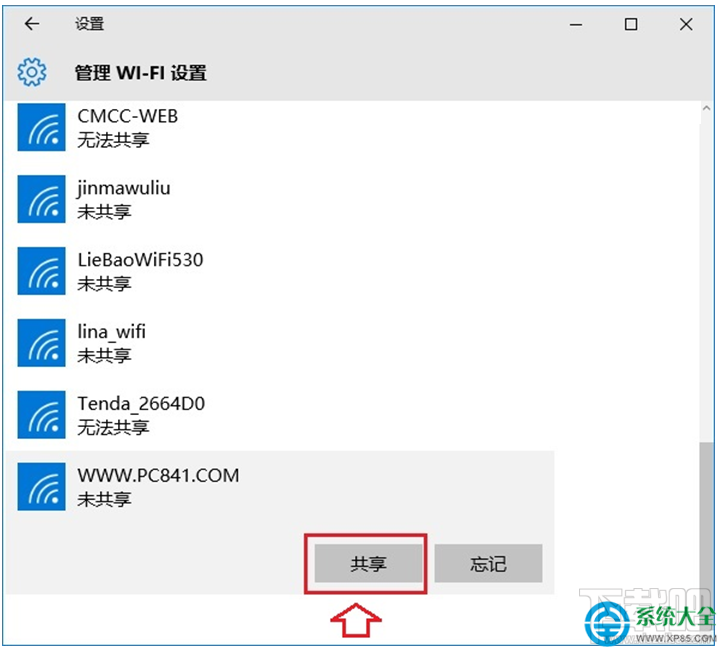Click 未共享 status under lina_wifi

pyautogui.click(x=104, y=355)
